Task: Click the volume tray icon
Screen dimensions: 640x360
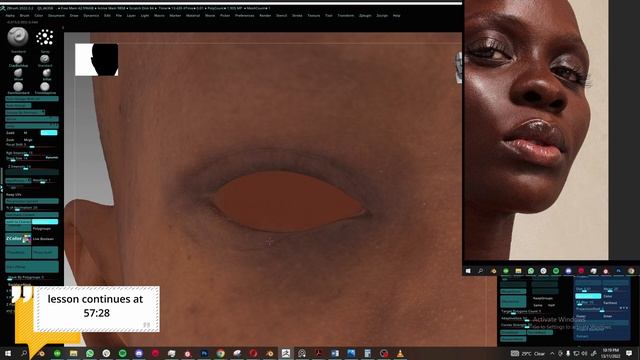Action: tap(584, 353)
